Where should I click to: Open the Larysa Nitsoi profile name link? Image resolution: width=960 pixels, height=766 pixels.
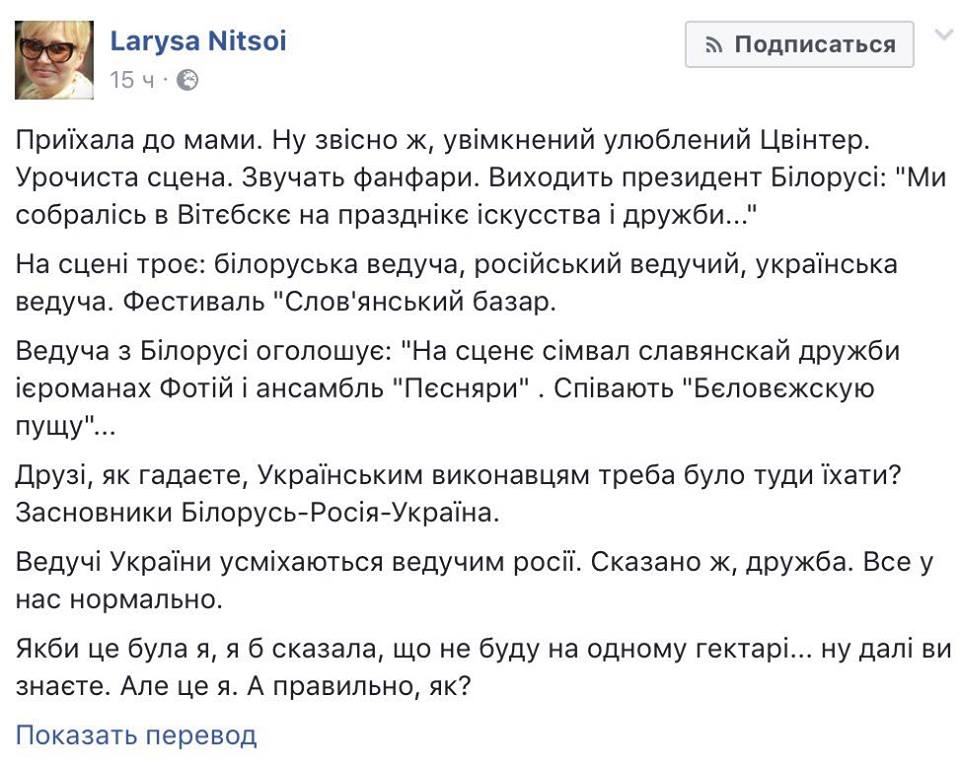(198, 41)
